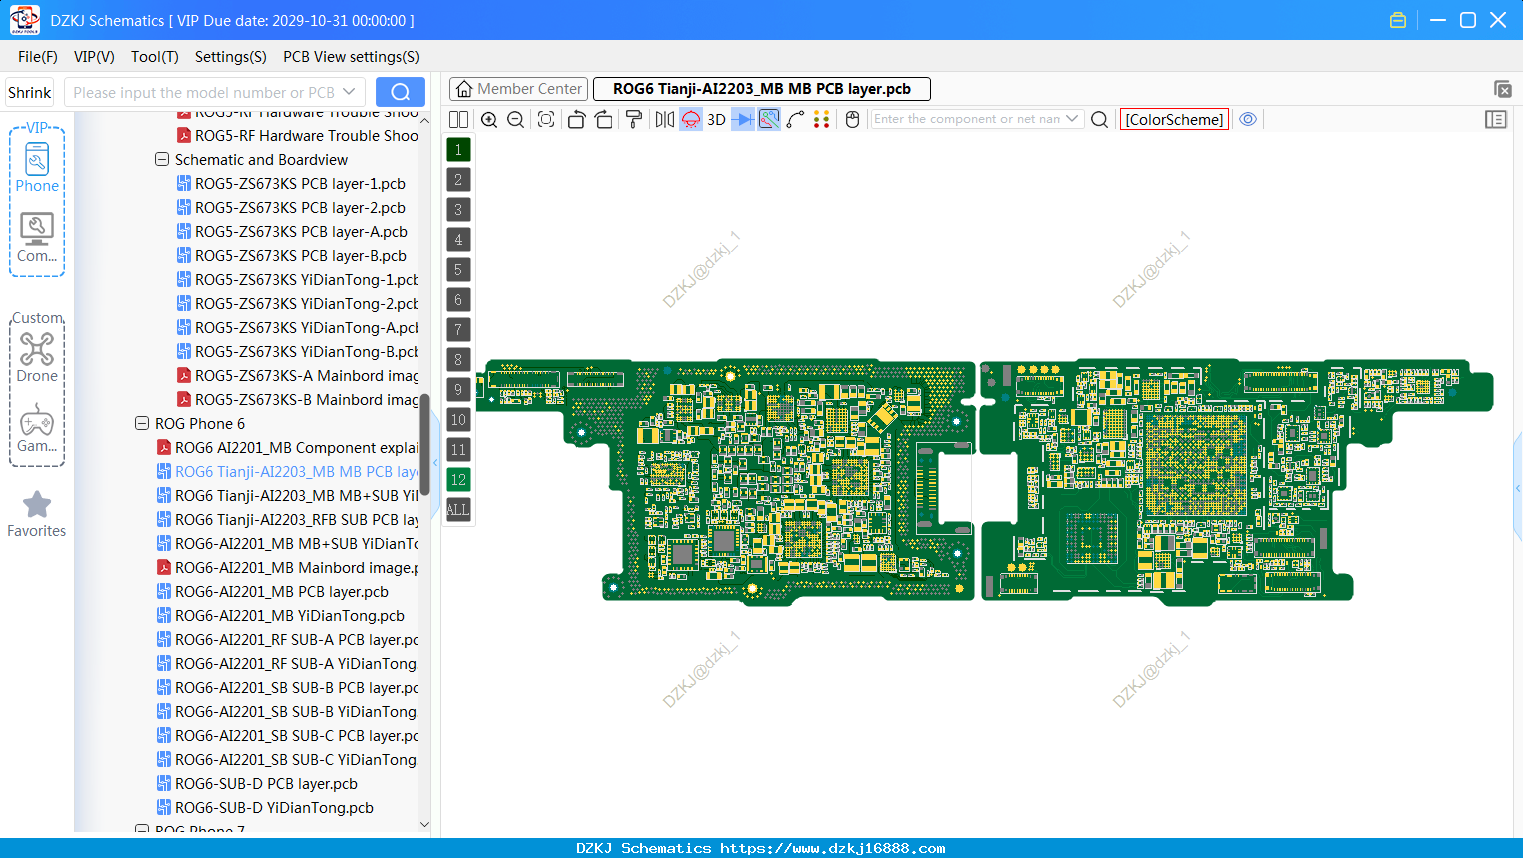Click the blue search button
Screen dimensions: 1523x858
[x=400, y=92]
